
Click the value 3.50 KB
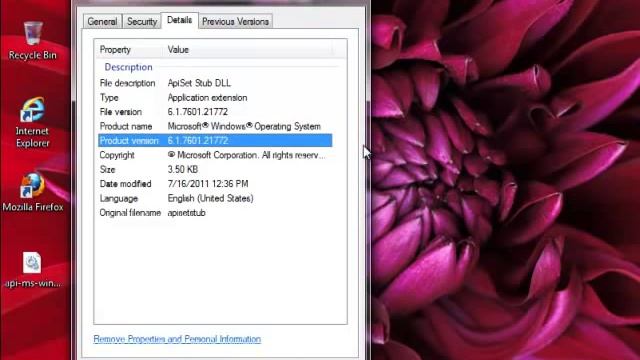click(182, 169)
